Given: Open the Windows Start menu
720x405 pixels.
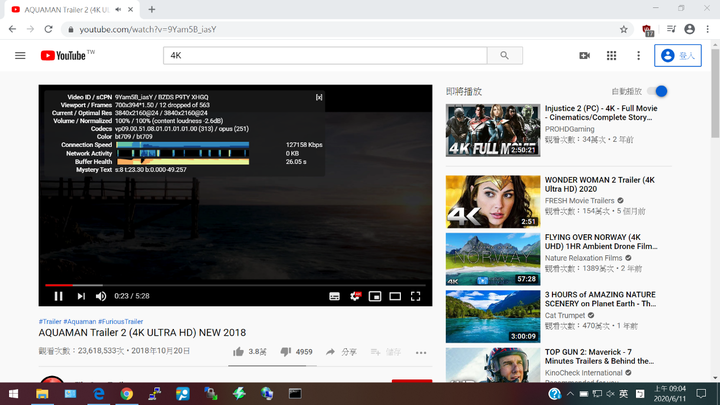Looking at the screenshot, I should tap(13, 394).
